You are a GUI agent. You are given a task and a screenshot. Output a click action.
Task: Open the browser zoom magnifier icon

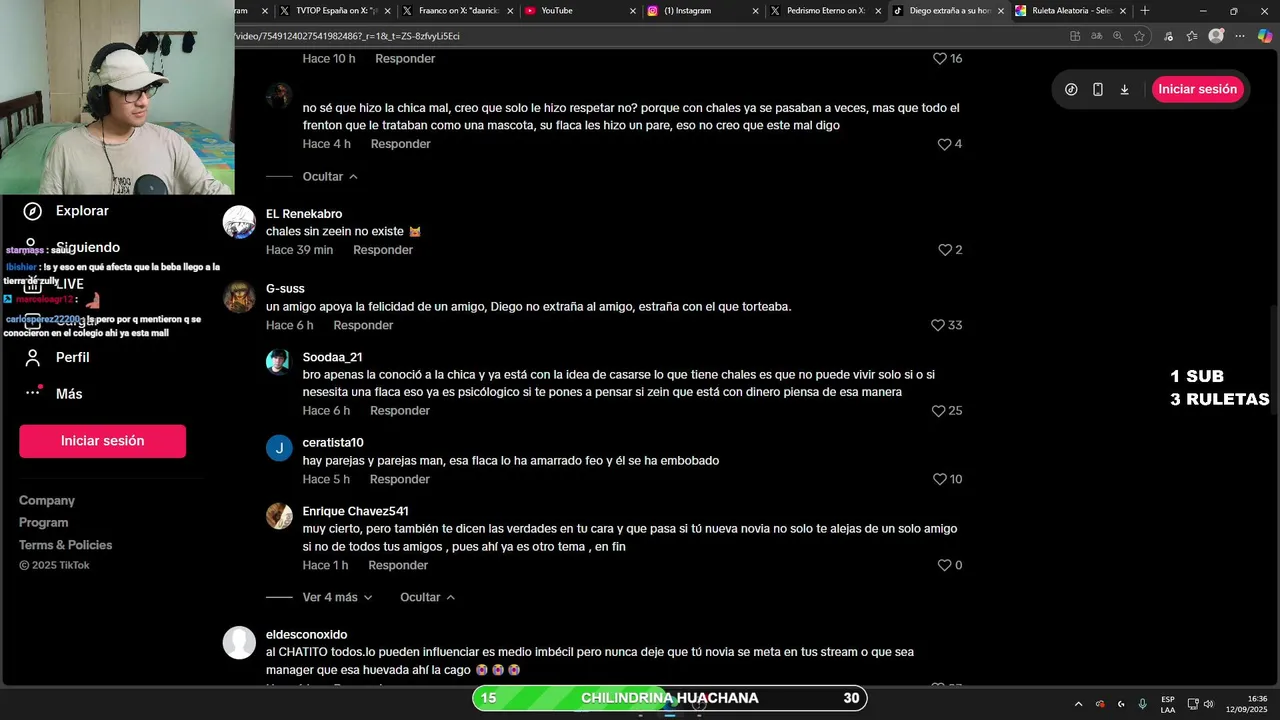[x=1118, y=36]
